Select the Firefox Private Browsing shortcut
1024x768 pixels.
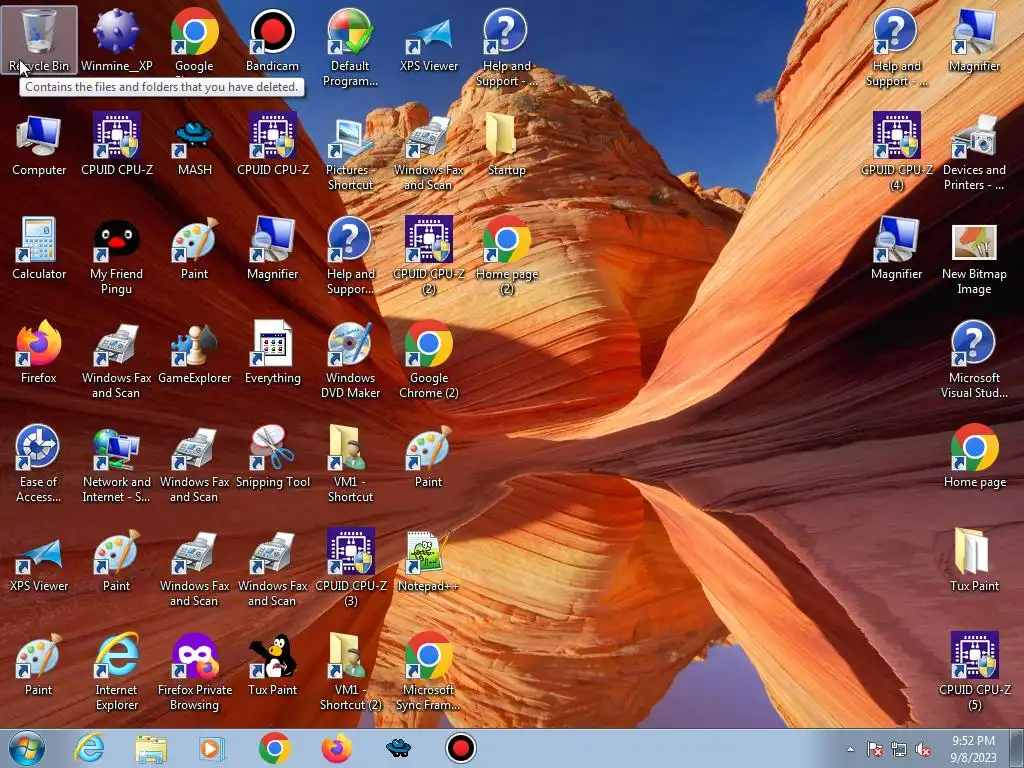coord(195,671)
